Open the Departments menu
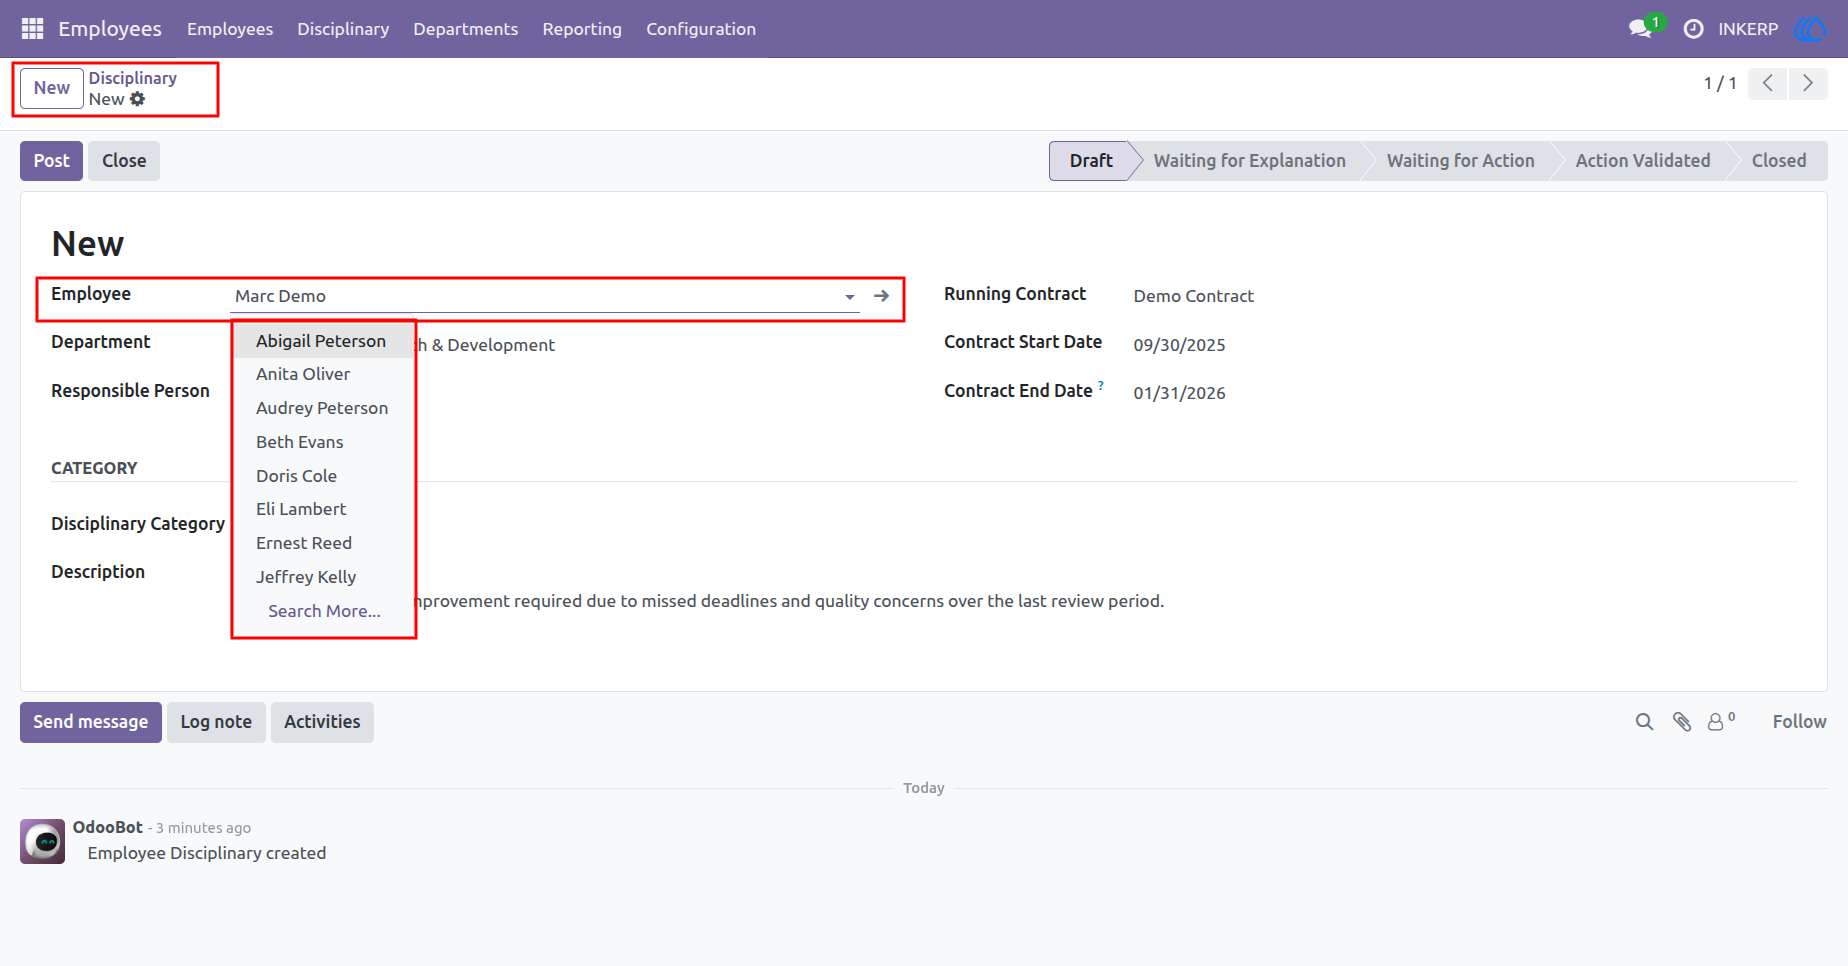Screen dimensions: 1848x966 click(466, 29)
